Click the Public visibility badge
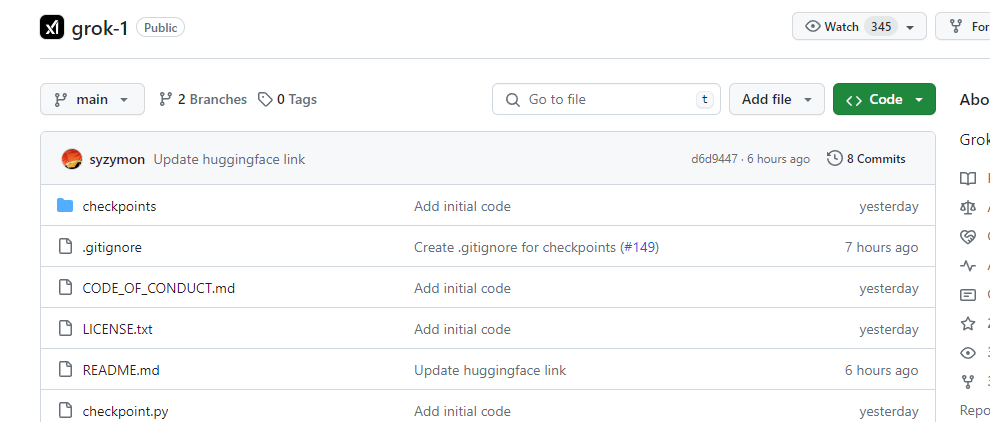This screenshot has height=422, width=990. [x=160, y=28]
